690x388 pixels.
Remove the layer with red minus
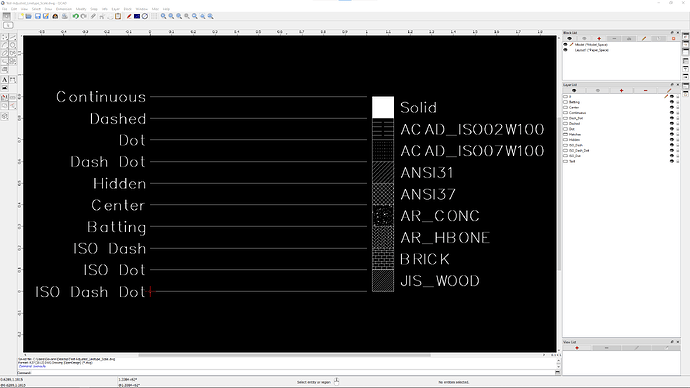coord(645,91)
